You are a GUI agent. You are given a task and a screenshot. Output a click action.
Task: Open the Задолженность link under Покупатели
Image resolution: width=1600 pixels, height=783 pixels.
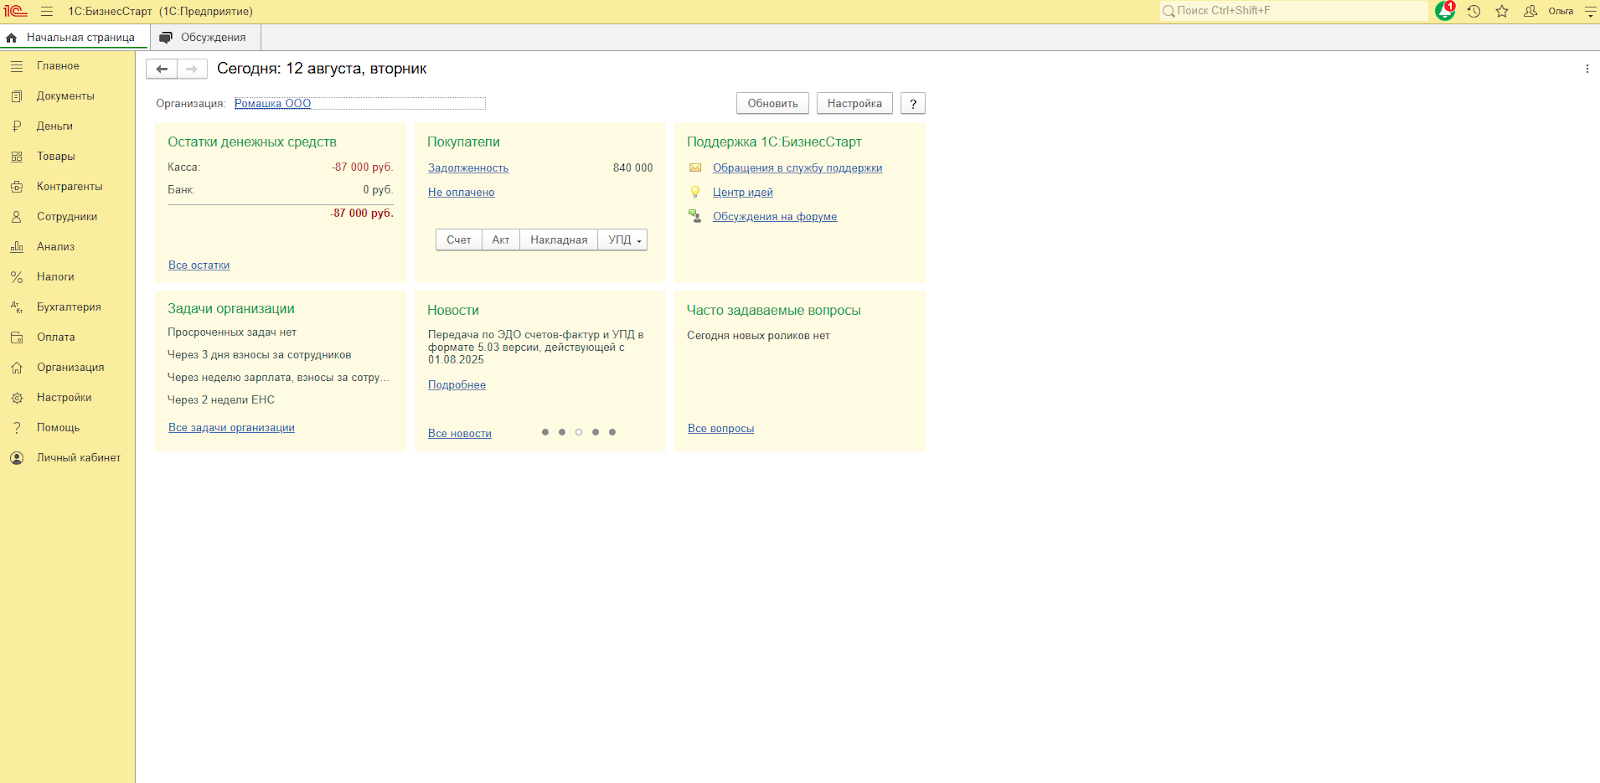tap(468, 168)
